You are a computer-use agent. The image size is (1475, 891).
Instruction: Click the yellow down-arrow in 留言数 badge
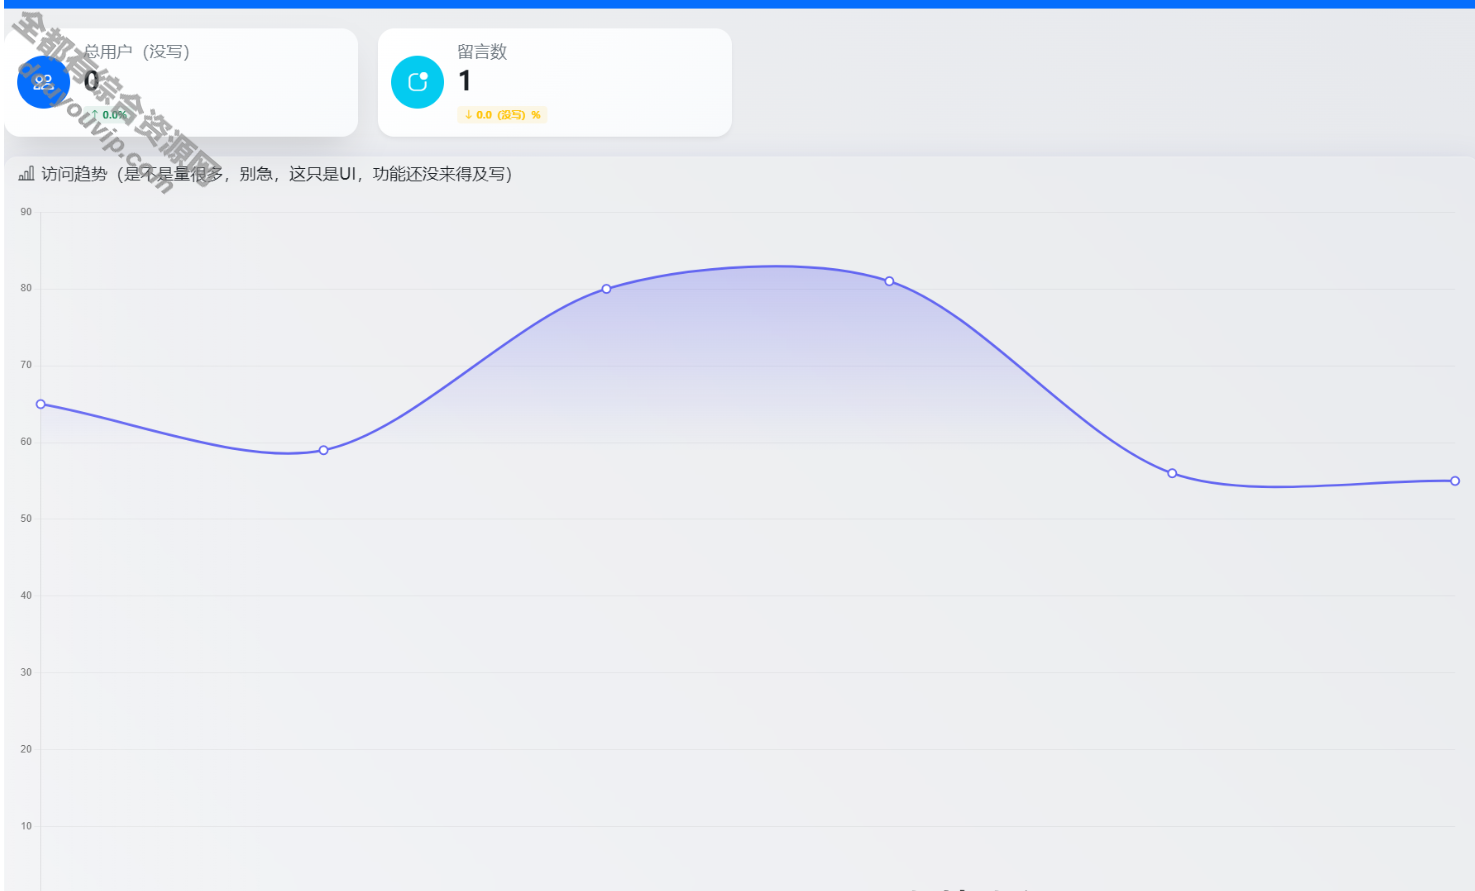coord(468,115)
